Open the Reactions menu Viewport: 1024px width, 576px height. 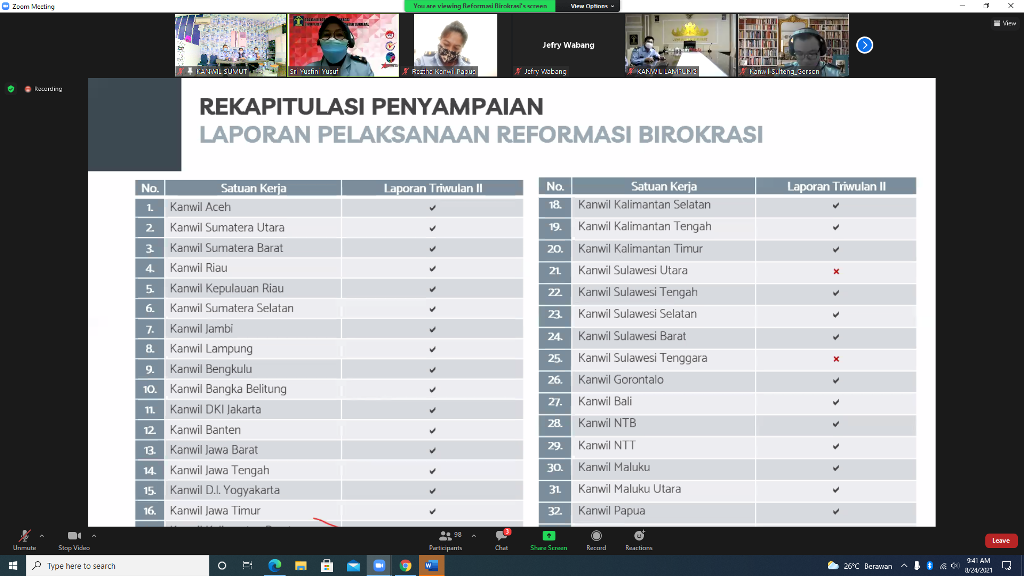(x=639, y=537)
